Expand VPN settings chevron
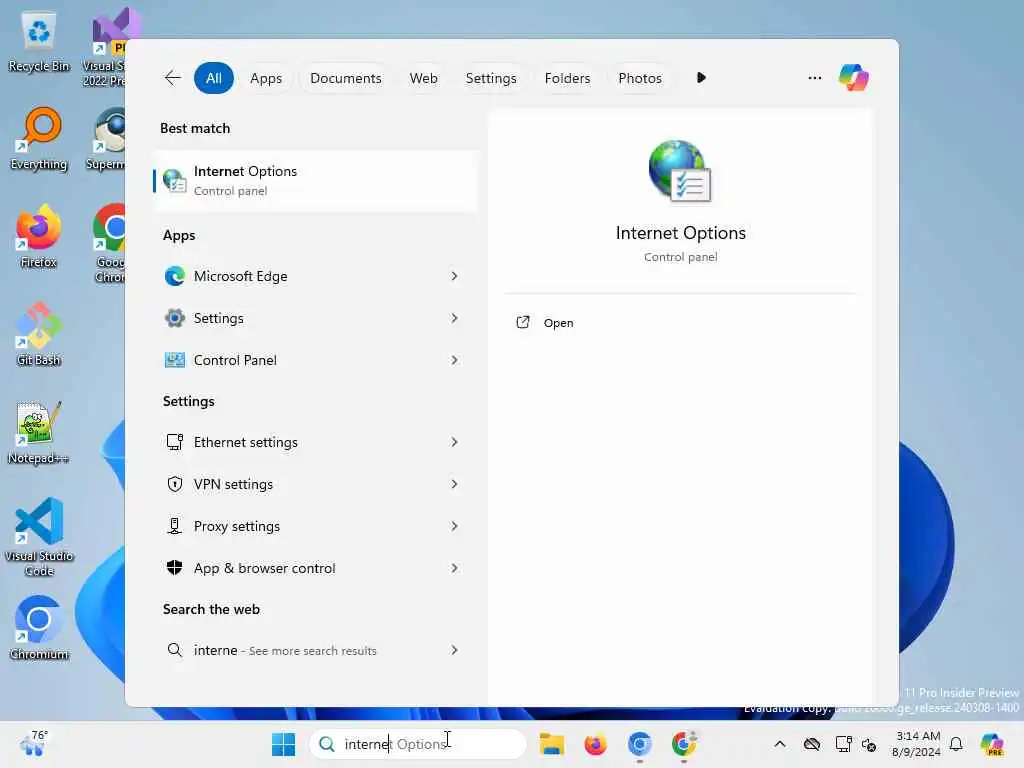Viewport: 1024px width, 768px height. click(454, 484)
